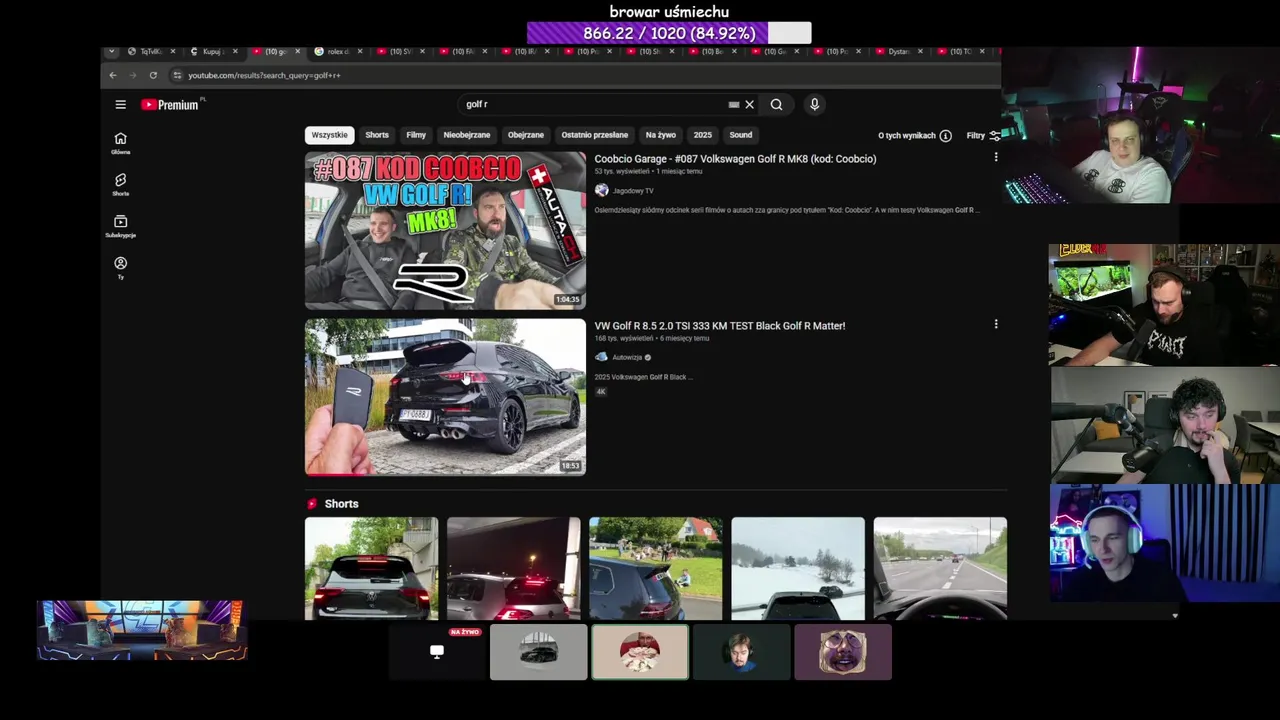The height and width of the screenshot is (720, 1280).
Task: Open Shorts in the left sidebar
Action: pyautogui.click(x=120, y=185)
